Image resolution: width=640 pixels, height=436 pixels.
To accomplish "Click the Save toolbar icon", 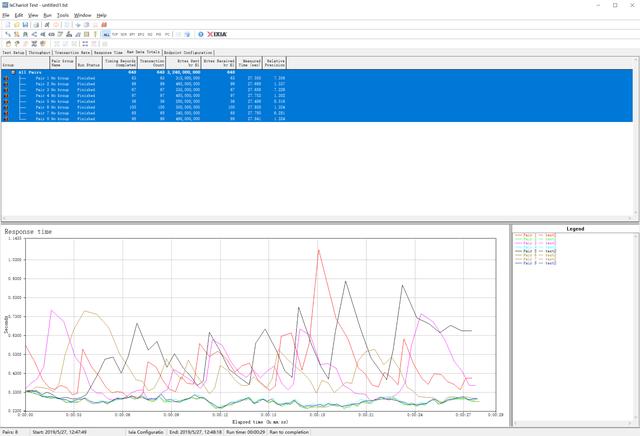I will [x=25, y=25].
